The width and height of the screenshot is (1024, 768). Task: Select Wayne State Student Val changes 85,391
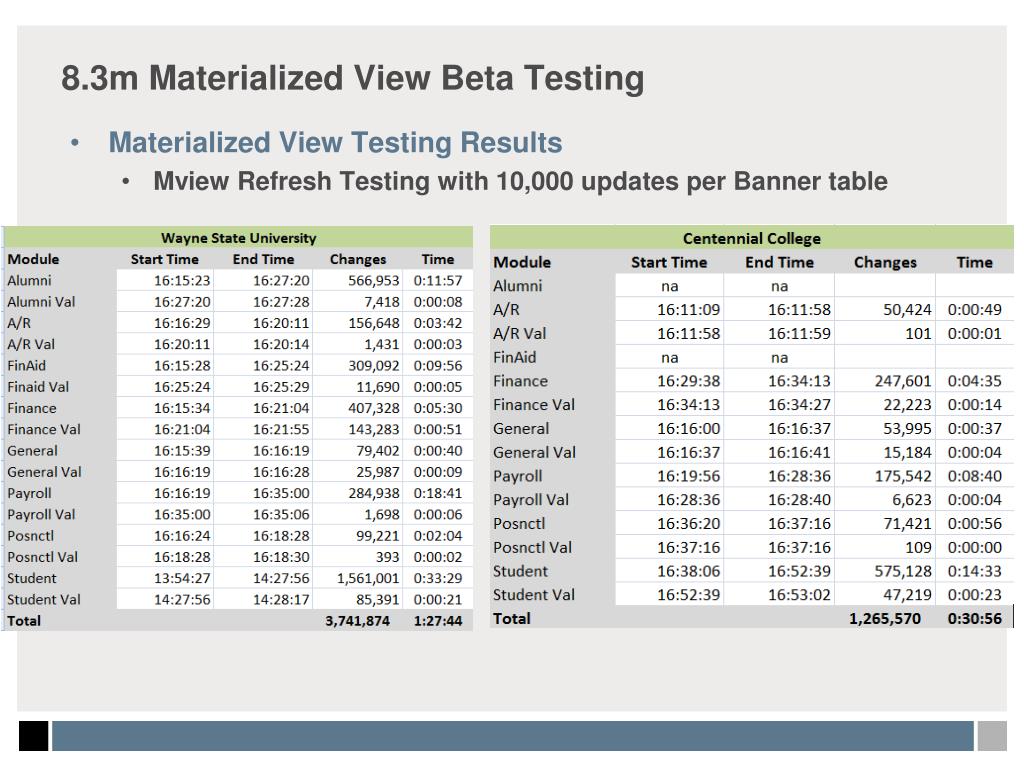point(377,600)
